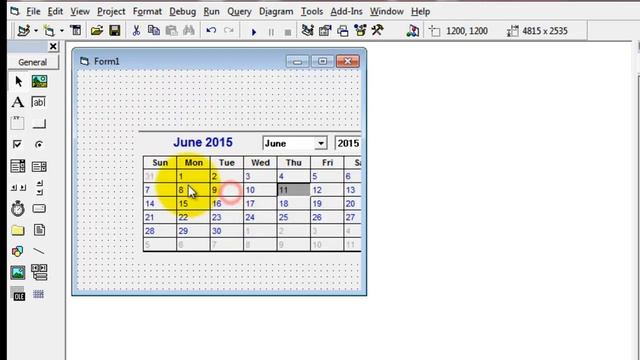Select June 24 in calendar

tap(260, 217)
